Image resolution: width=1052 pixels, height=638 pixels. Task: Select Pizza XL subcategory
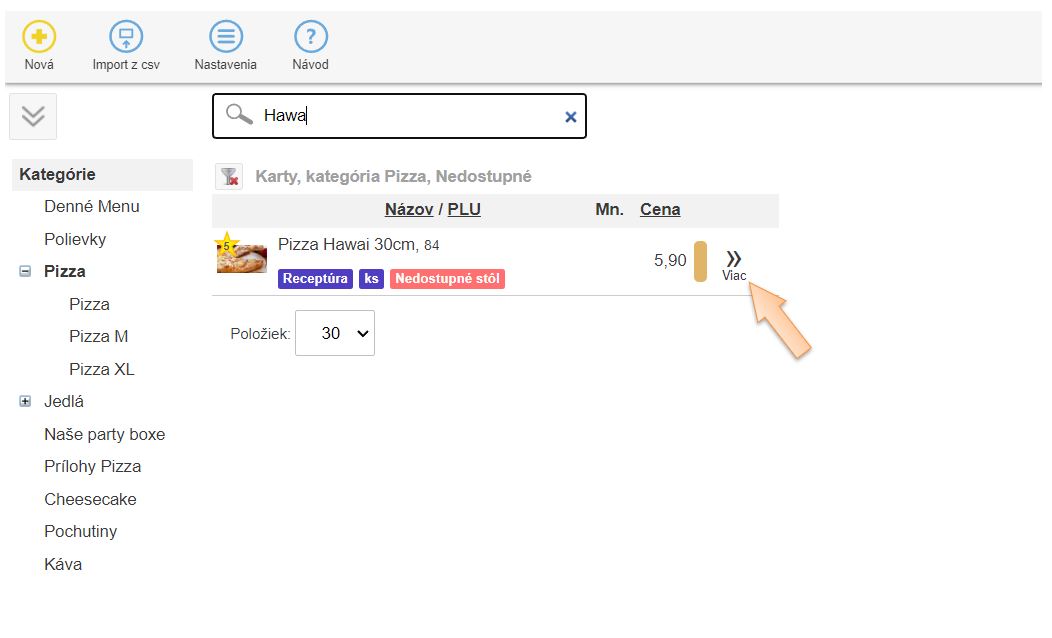pos(101,369)
